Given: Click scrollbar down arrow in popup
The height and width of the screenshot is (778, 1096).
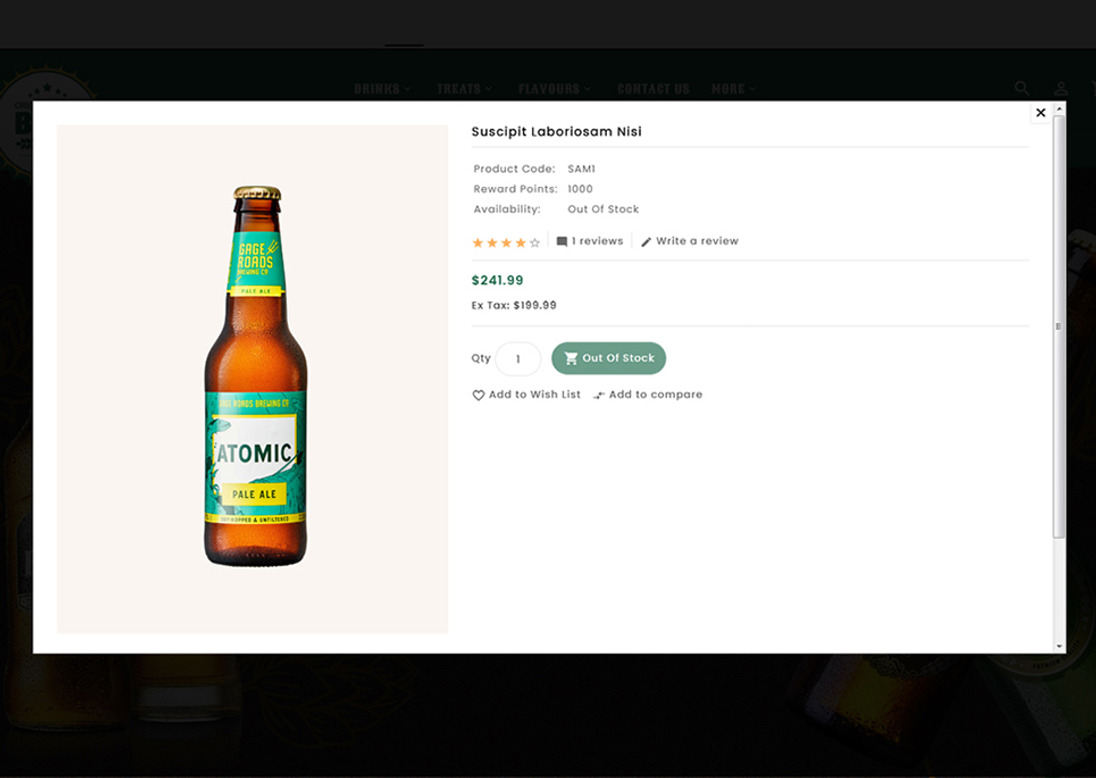Looking at the screenshot, I should 1059,647.
